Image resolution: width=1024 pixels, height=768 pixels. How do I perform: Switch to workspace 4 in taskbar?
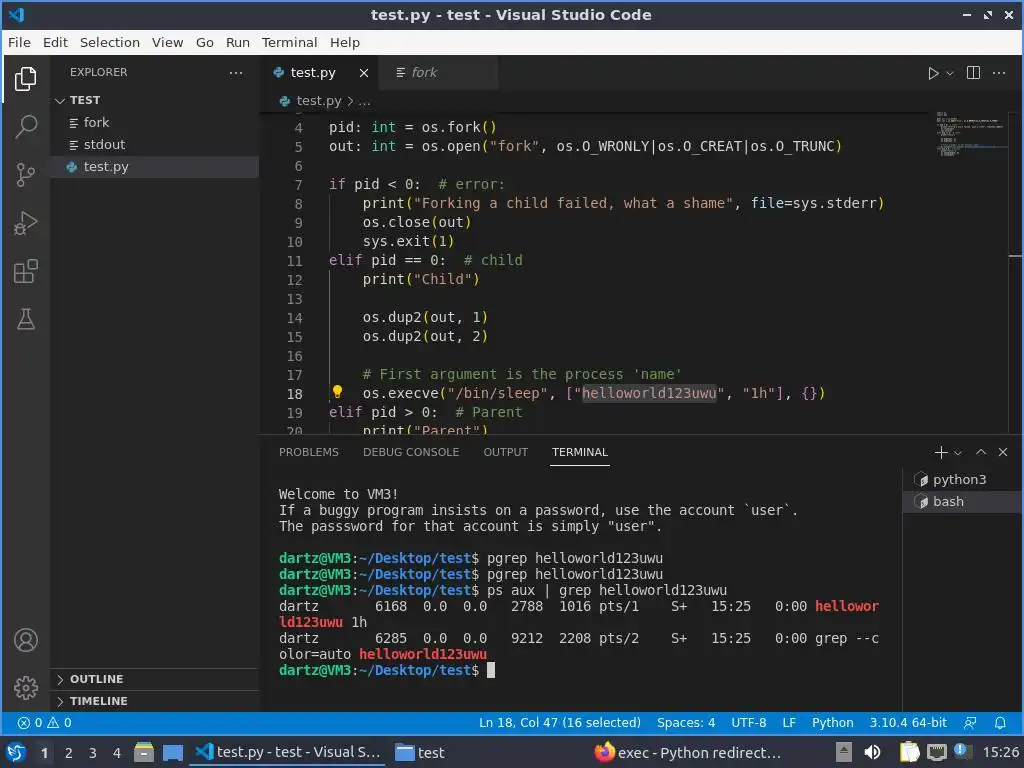pyautogui.click(x=117, y=753)
